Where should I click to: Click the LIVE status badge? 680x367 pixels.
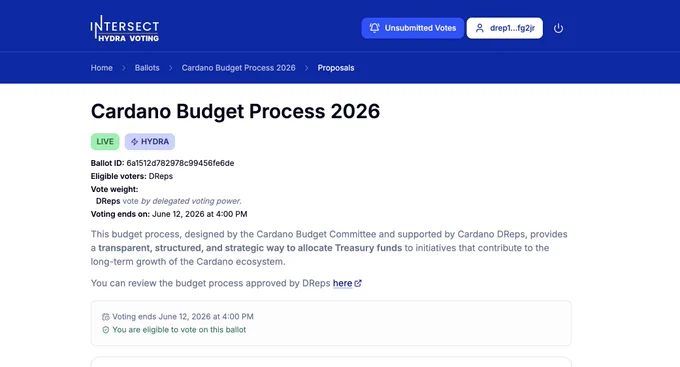(105, 142)
